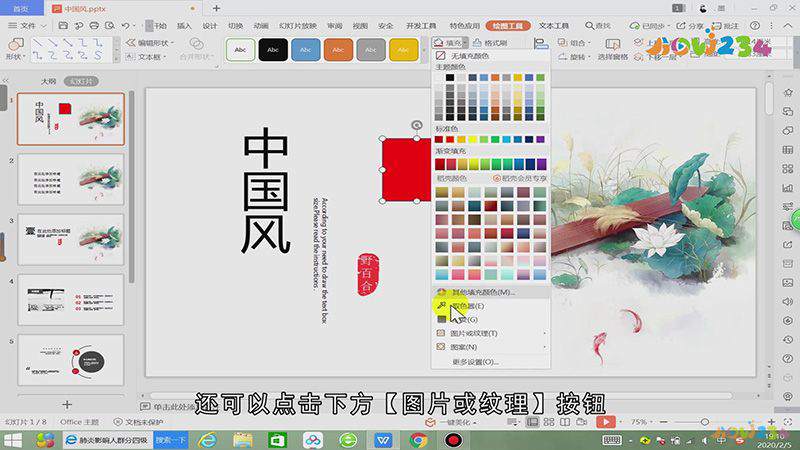Image resolution: width=800 pixels, height=450 pixels.
Task: Click the rotation handle above the red rectangle
Action: 416,125
